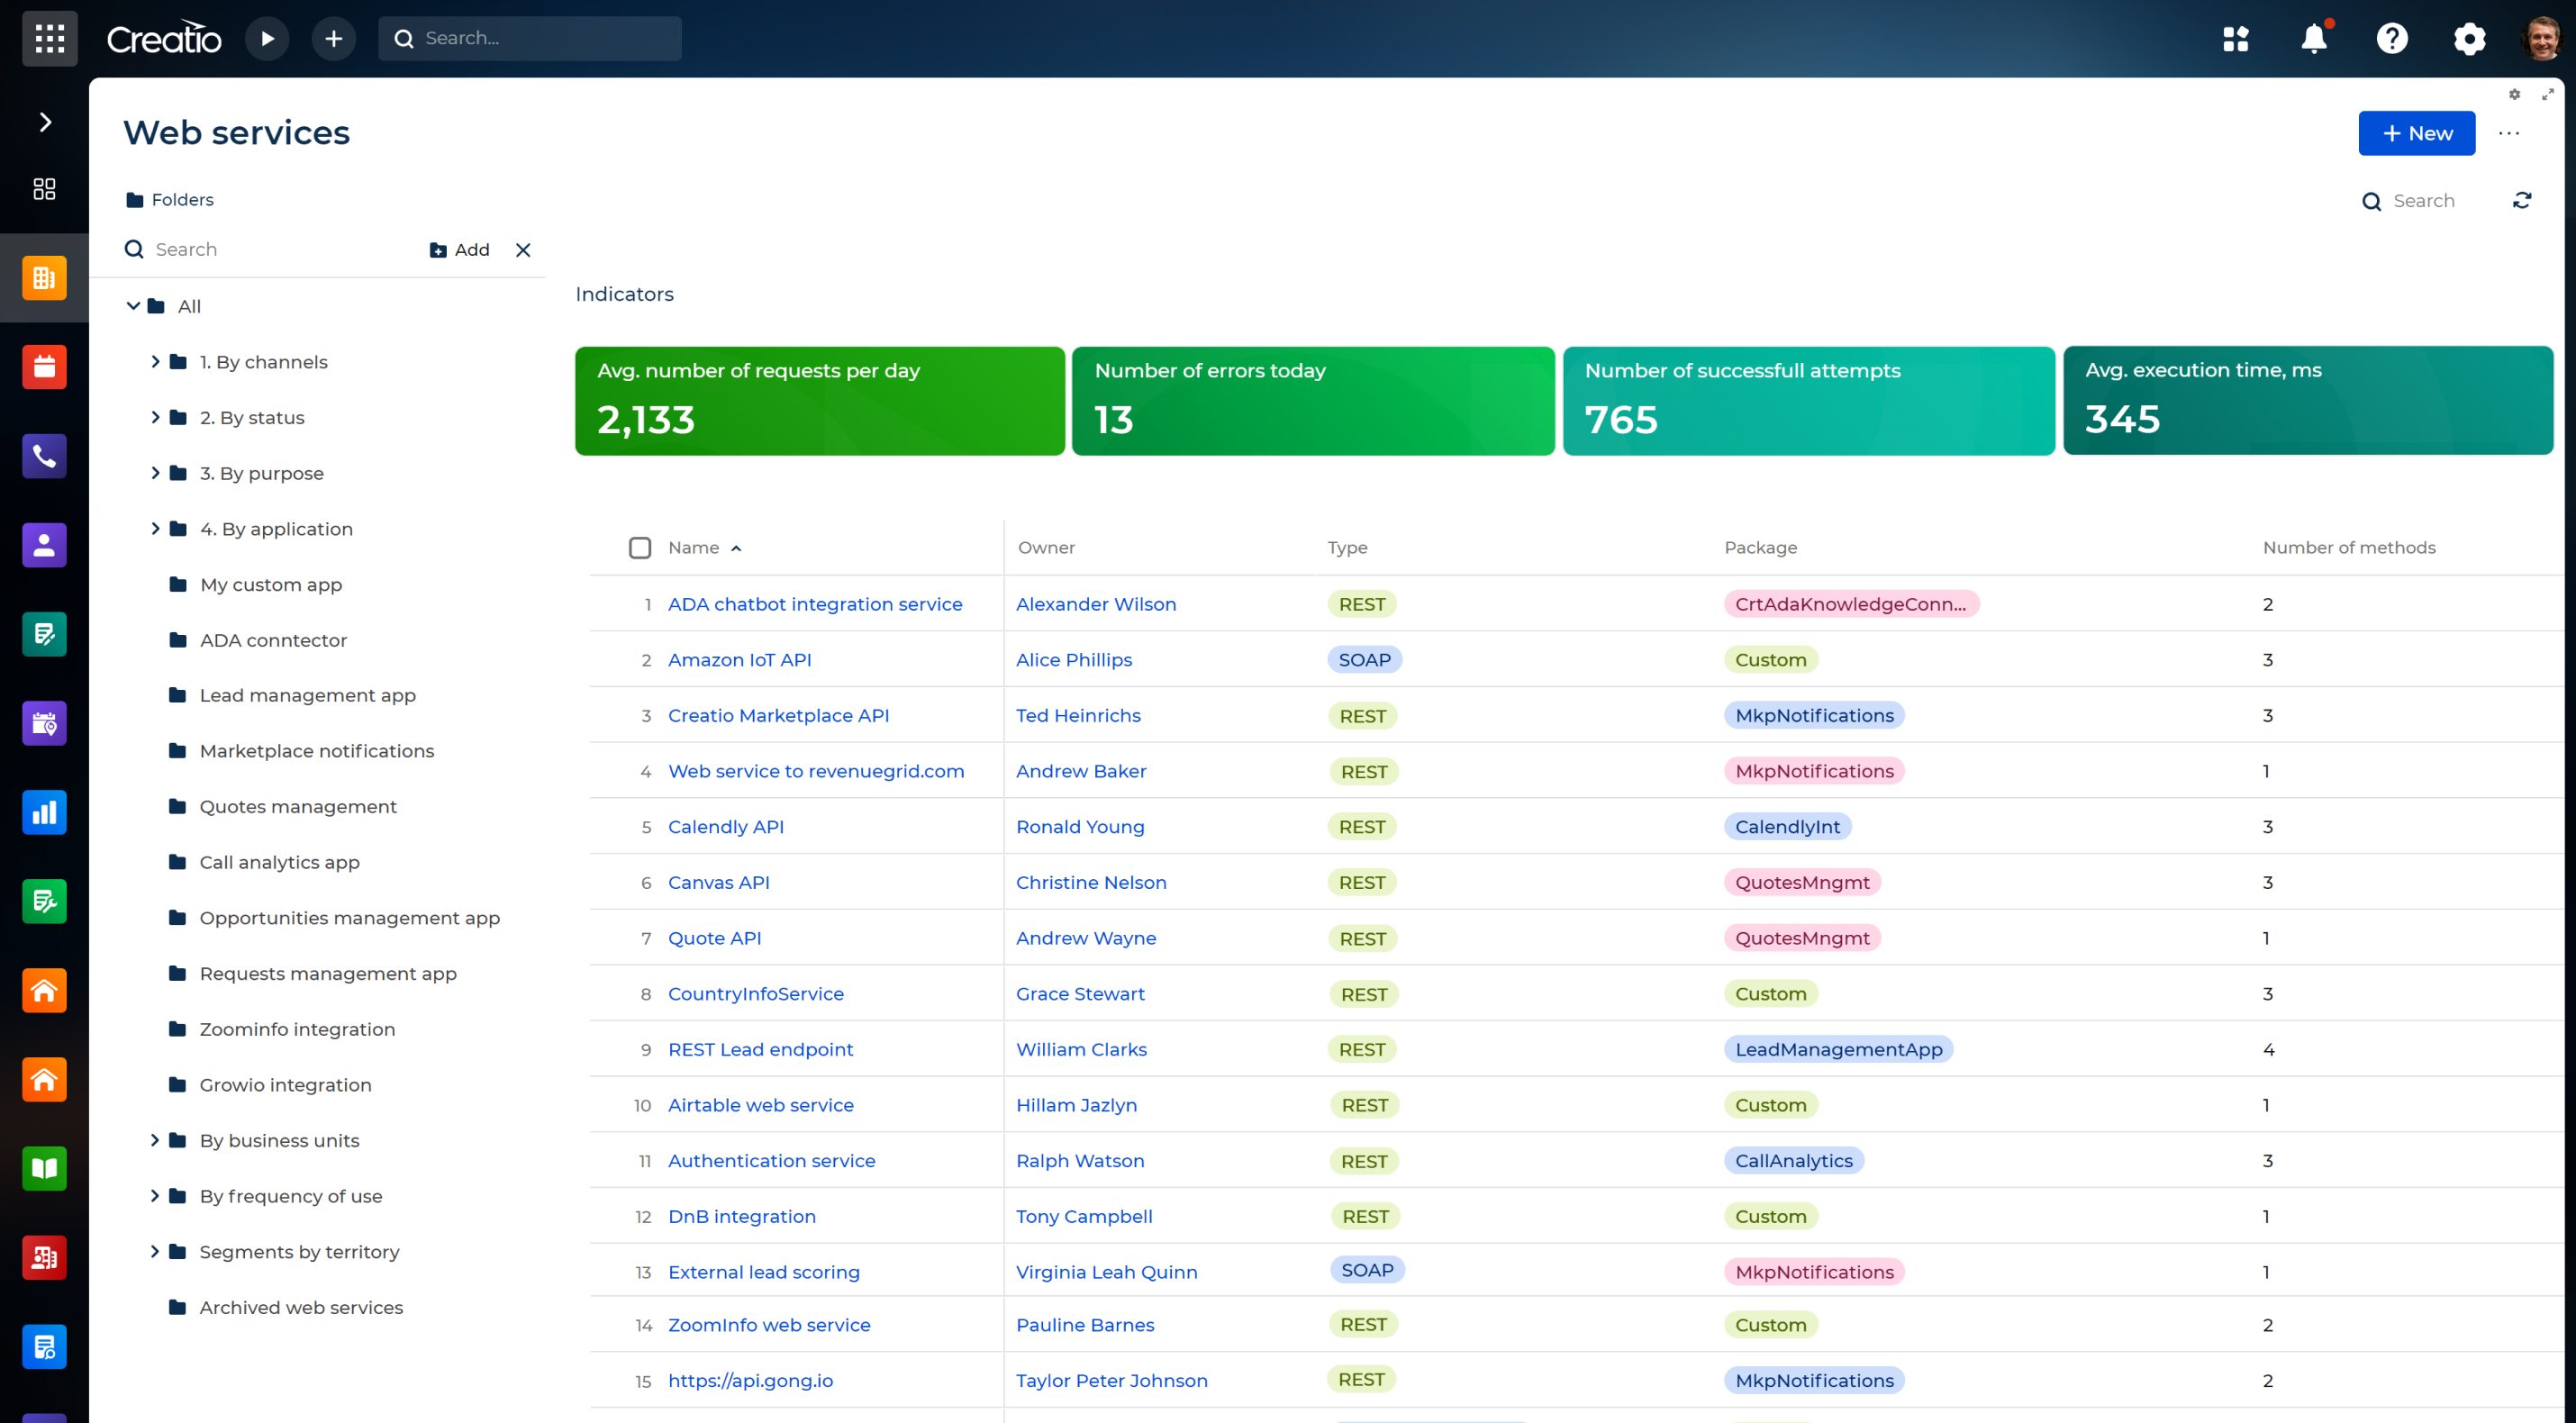Select the 'Archived web services' folder

pyautogui.click(x=300, y=1307)
